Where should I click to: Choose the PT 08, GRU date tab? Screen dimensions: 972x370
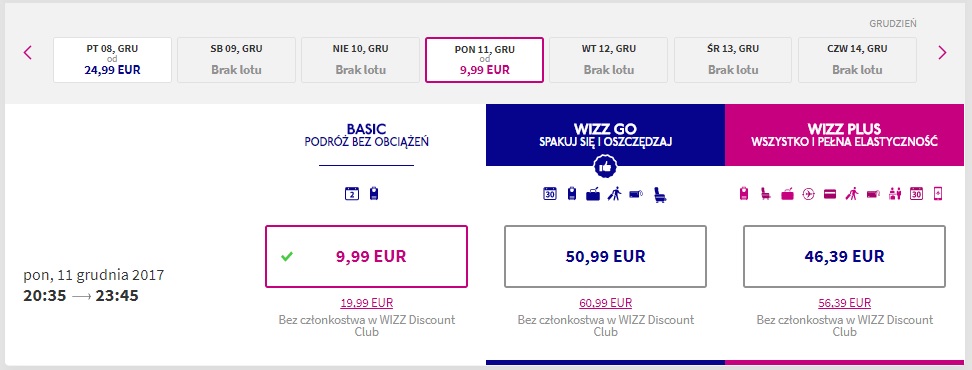pyautogui.click(x=112, y=59)
